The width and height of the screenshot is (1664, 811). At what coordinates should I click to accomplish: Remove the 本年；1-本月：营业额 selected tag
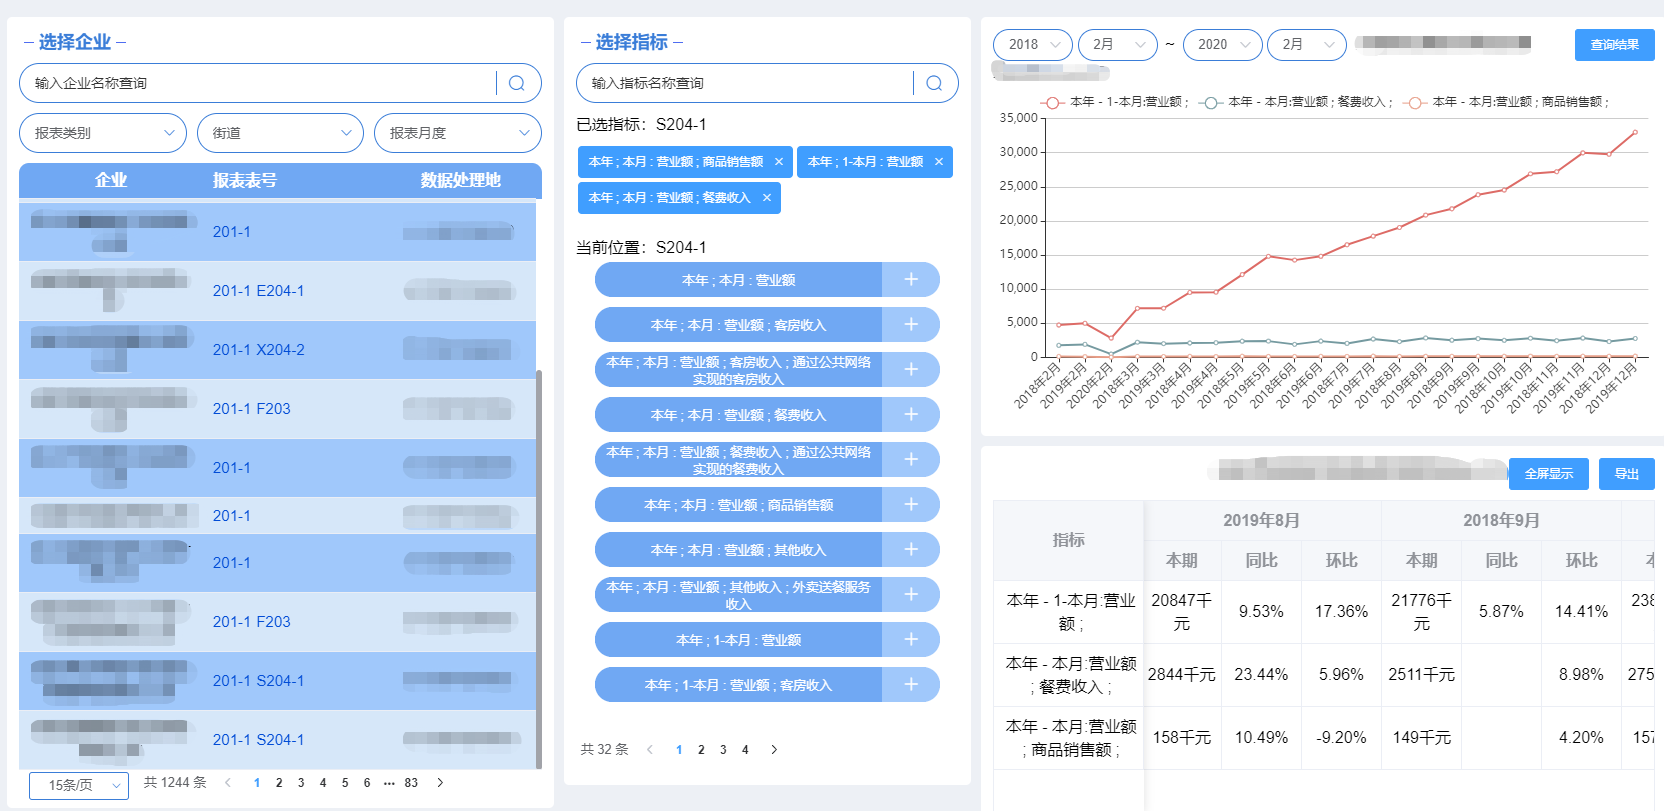pos(938,162)
